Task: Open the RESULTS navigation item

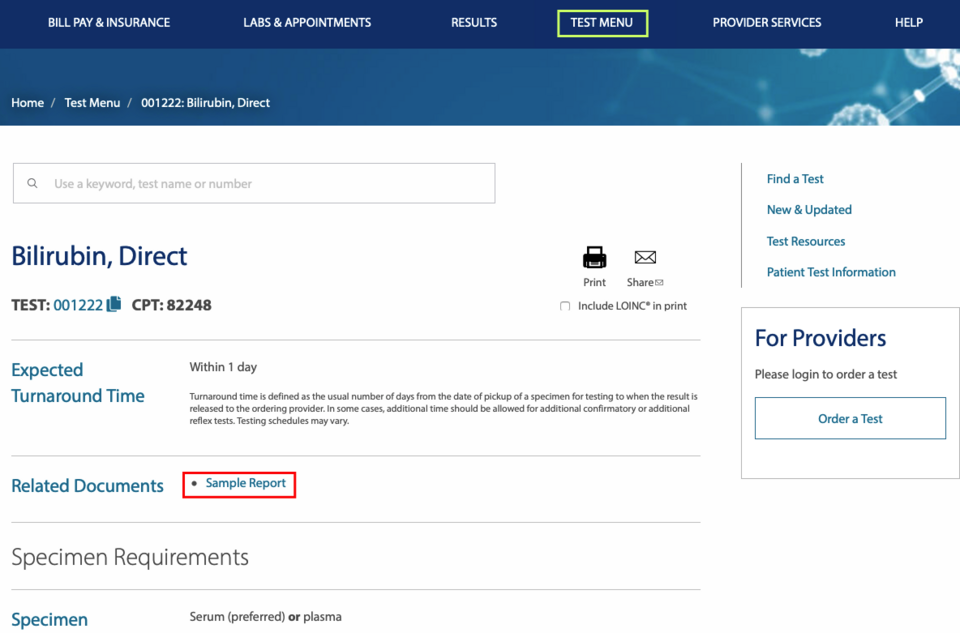Action: tap(473, 22)
